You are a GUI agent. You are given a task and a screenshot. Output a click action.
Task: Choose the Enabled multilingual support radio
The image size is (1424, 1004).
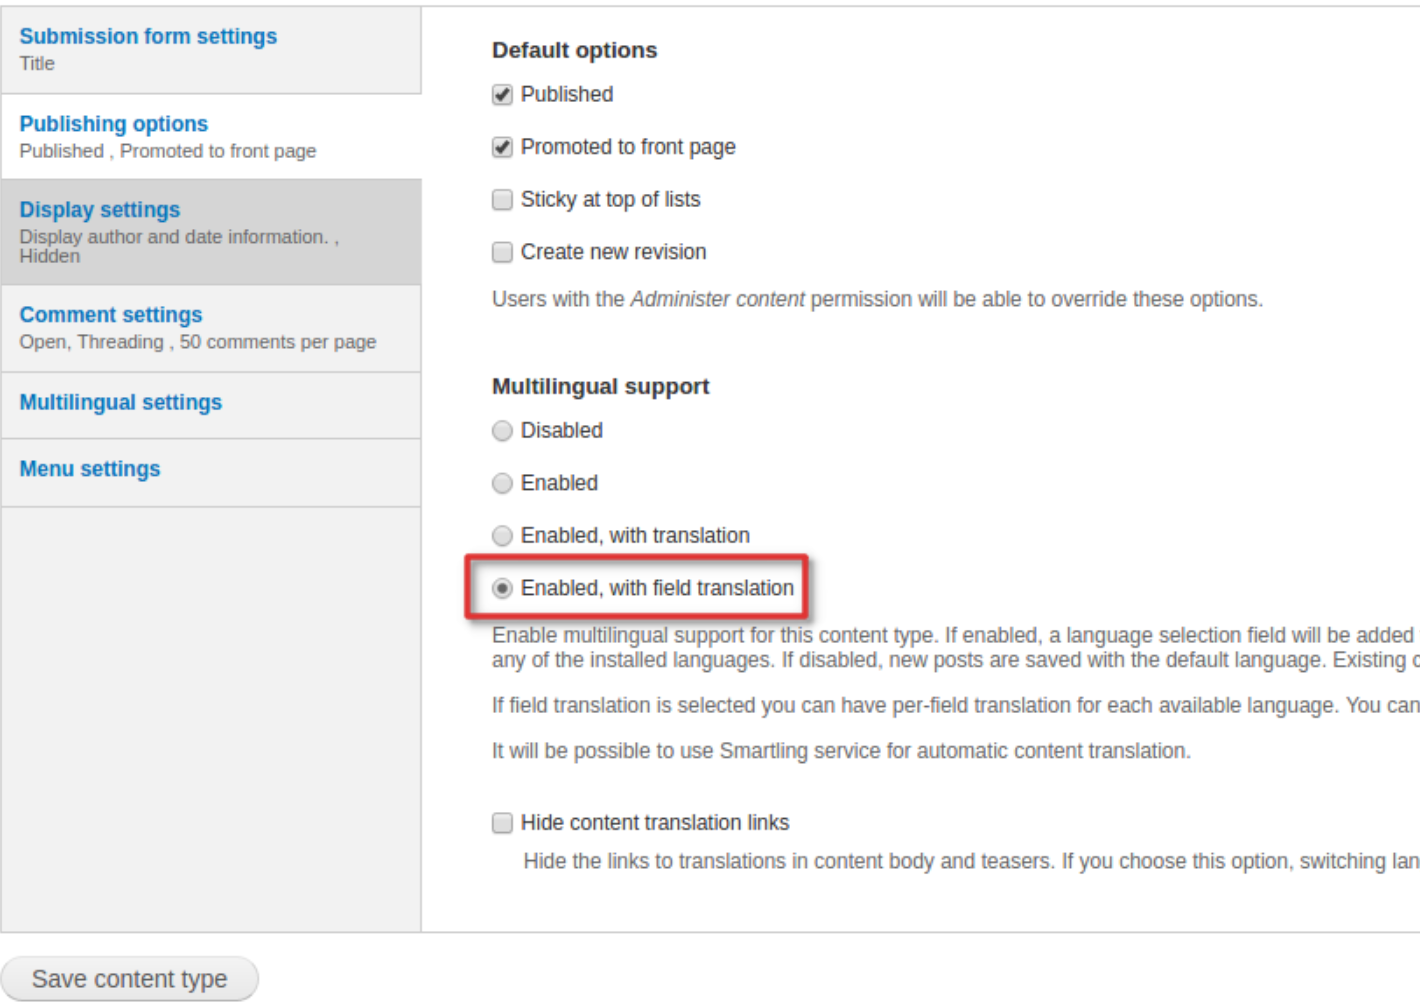(502, 484)
